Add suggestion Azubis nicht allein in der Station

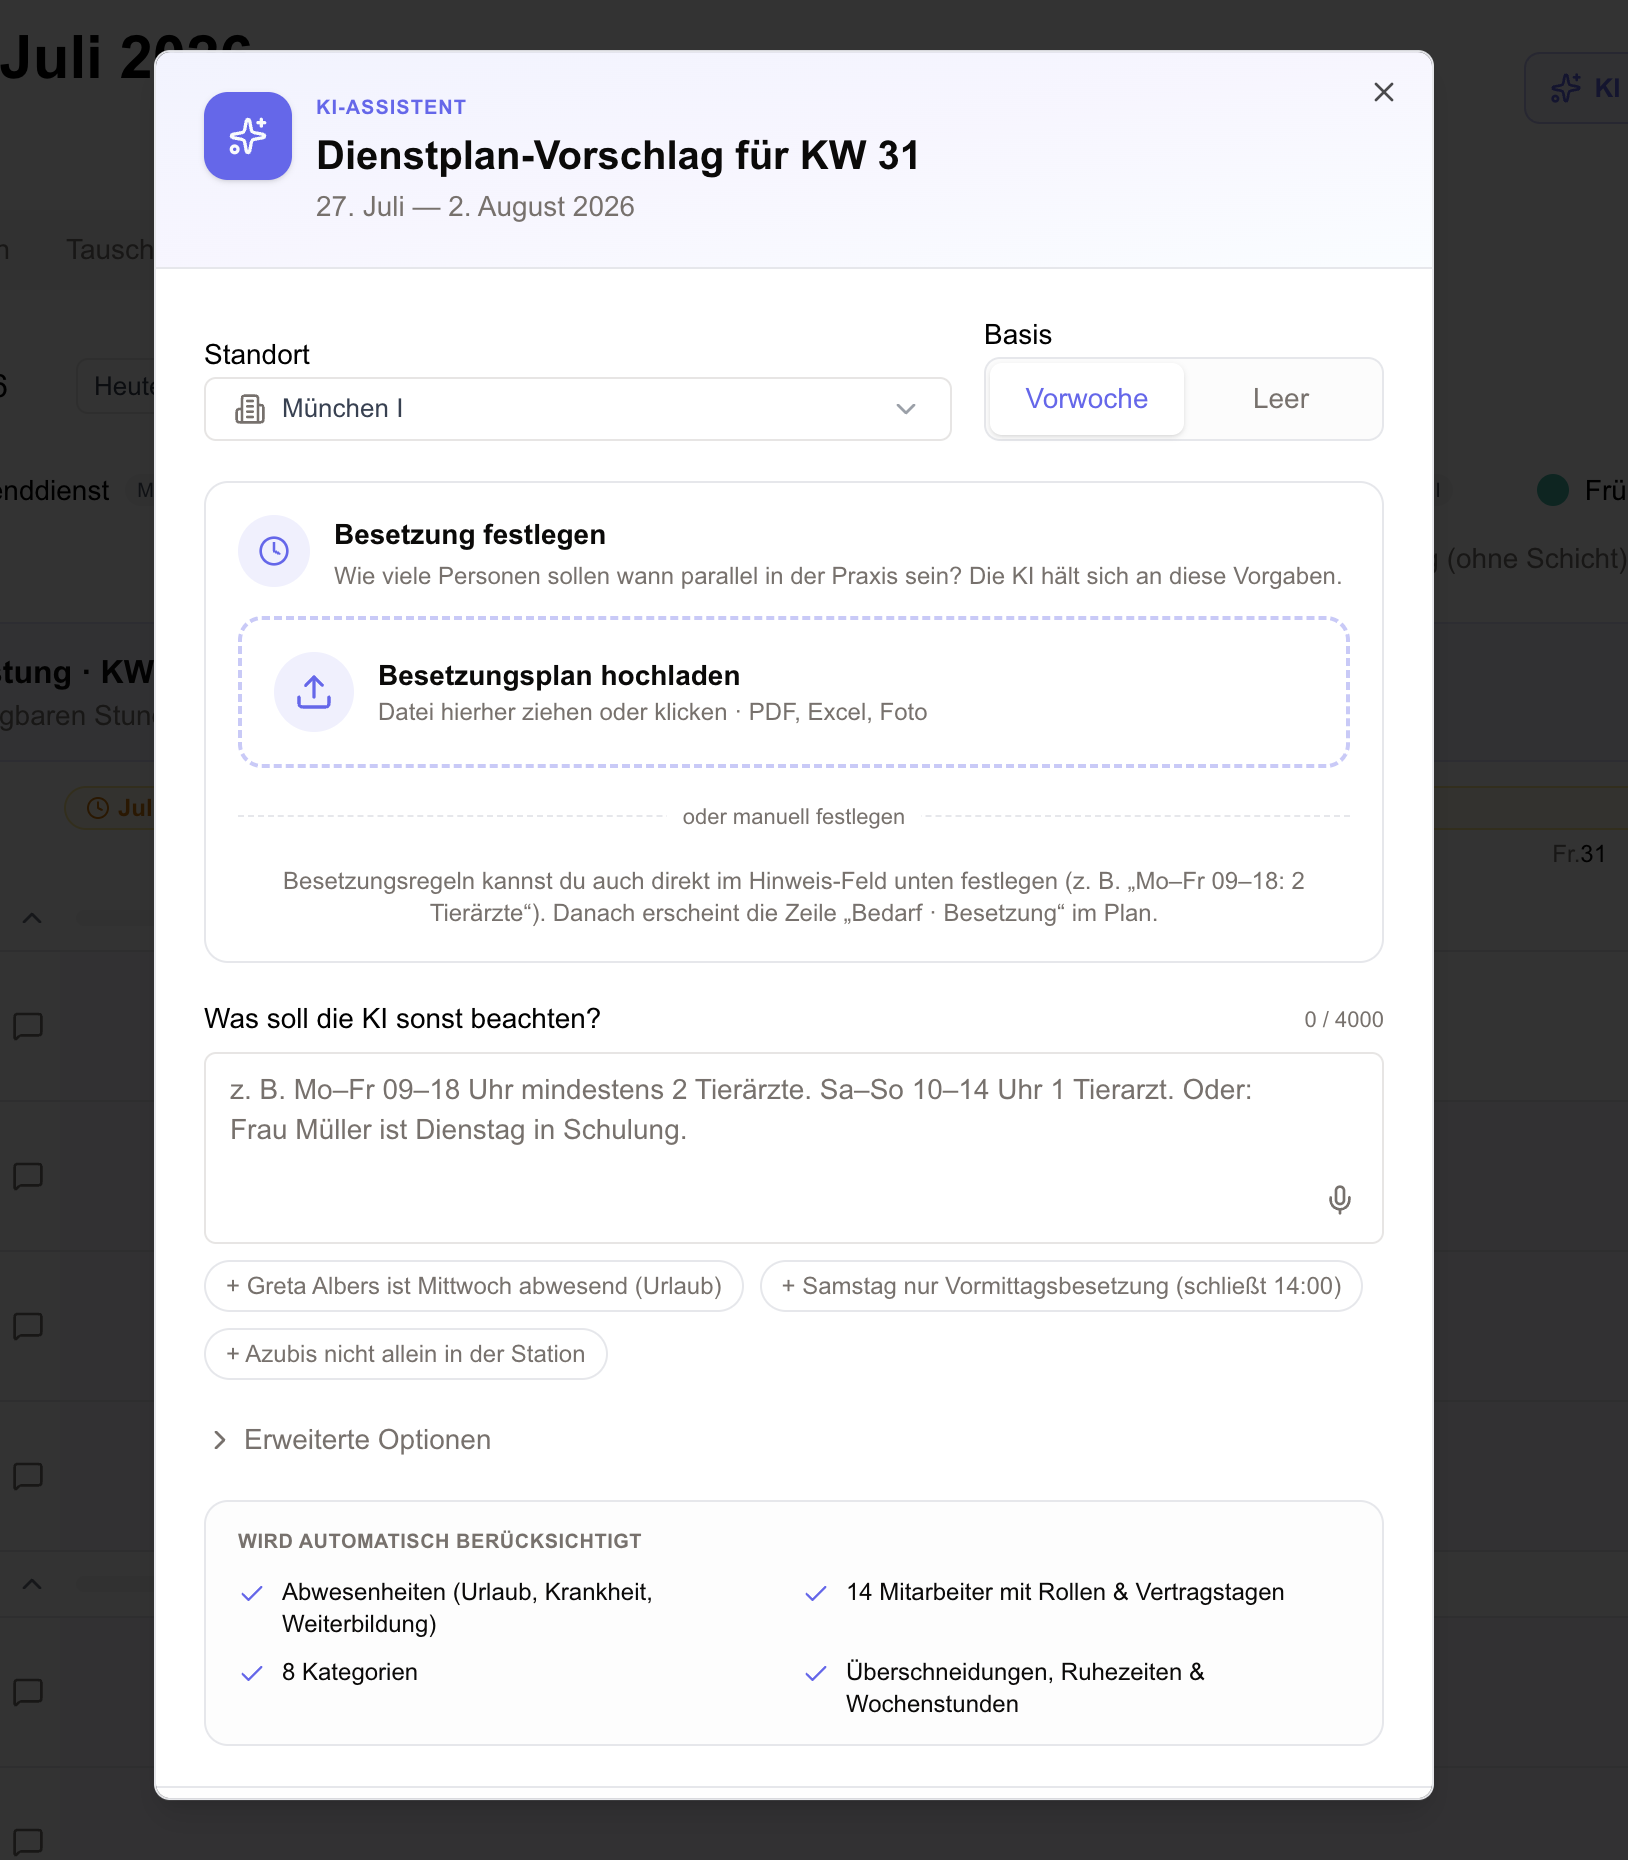(x=406, y=1354)
